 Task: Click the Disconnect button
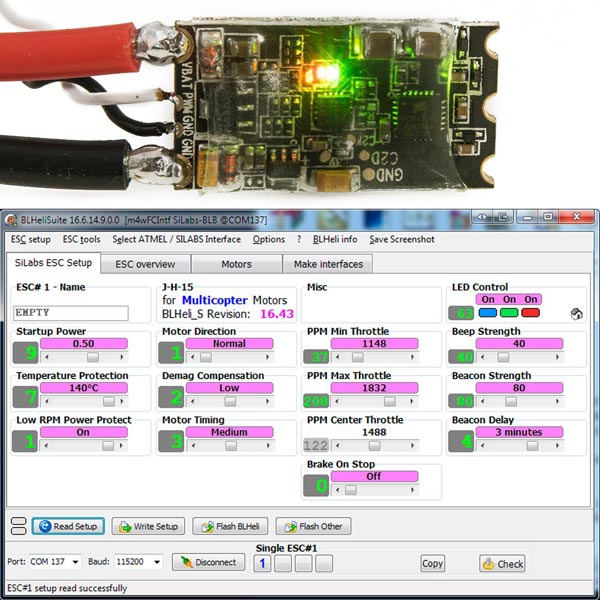tap(209, 562)
